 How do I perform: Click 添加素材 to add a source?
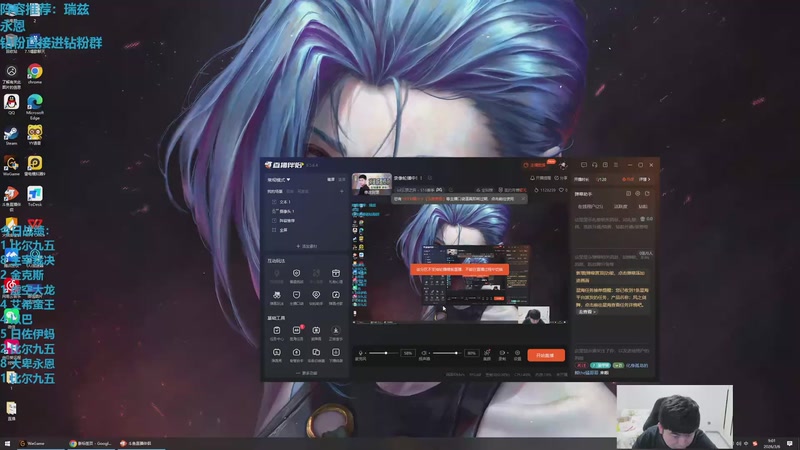tap(307, 246)
